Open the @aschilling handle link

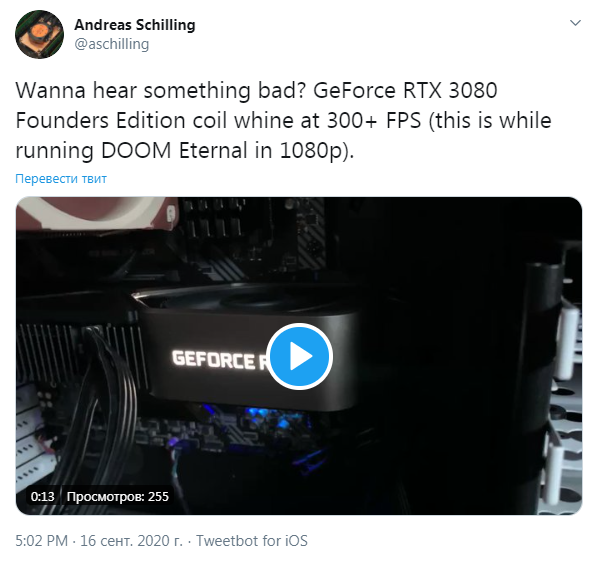(111, 44)
